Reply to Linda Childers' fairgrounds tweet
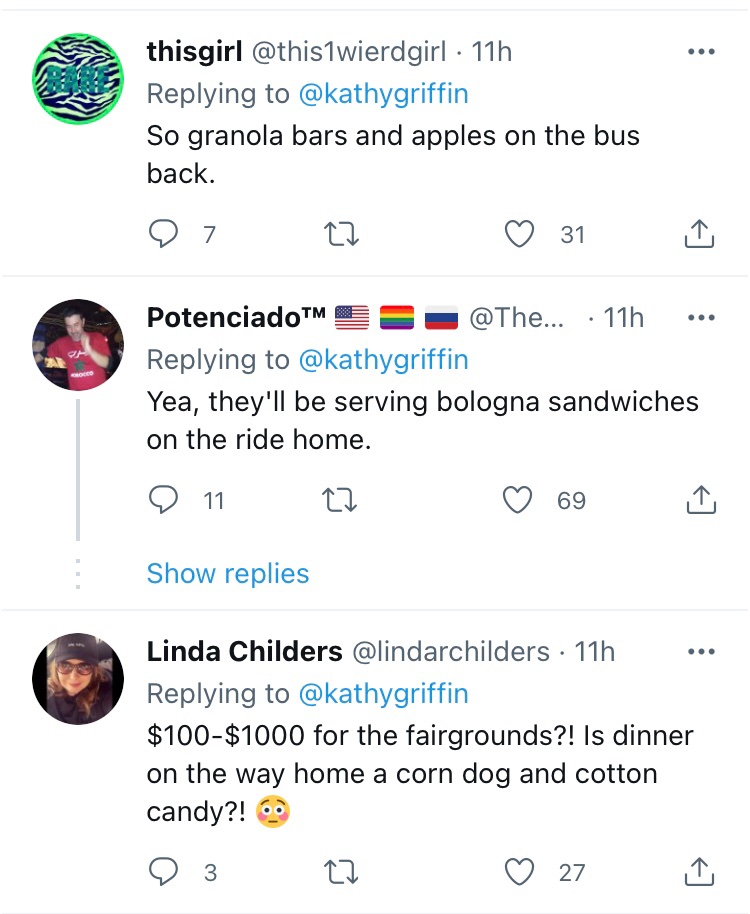 [163, 872]
